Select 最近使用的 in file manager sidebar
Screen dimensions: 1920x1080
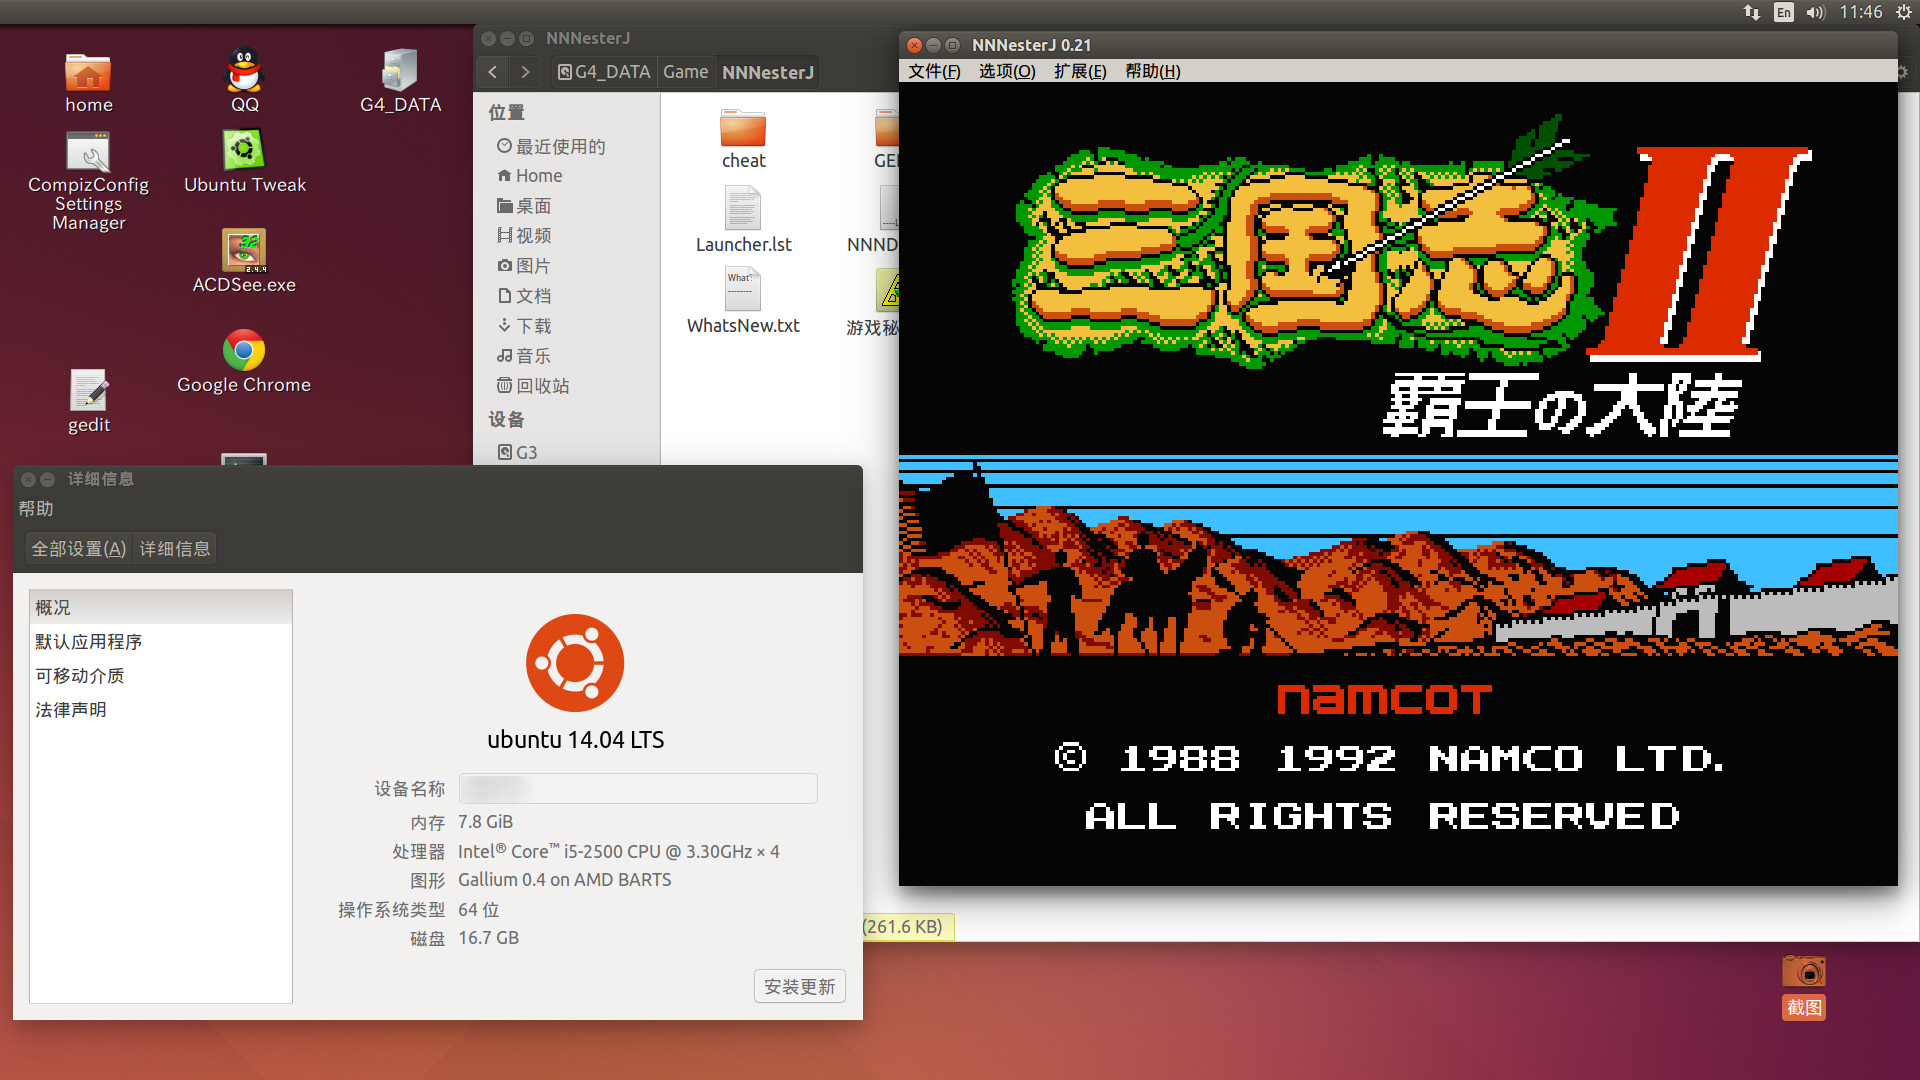(x=551, y=146)
